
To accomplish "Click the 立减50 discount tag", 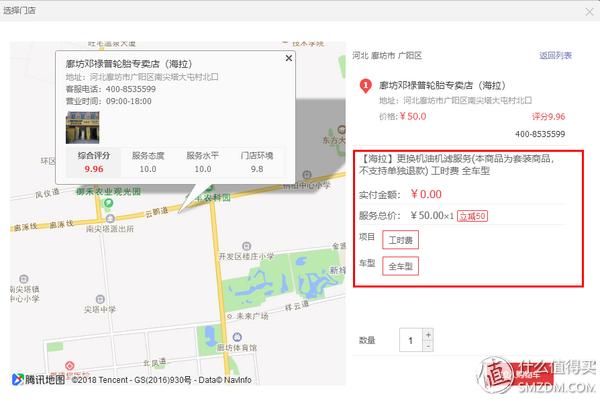I will 472,216.
